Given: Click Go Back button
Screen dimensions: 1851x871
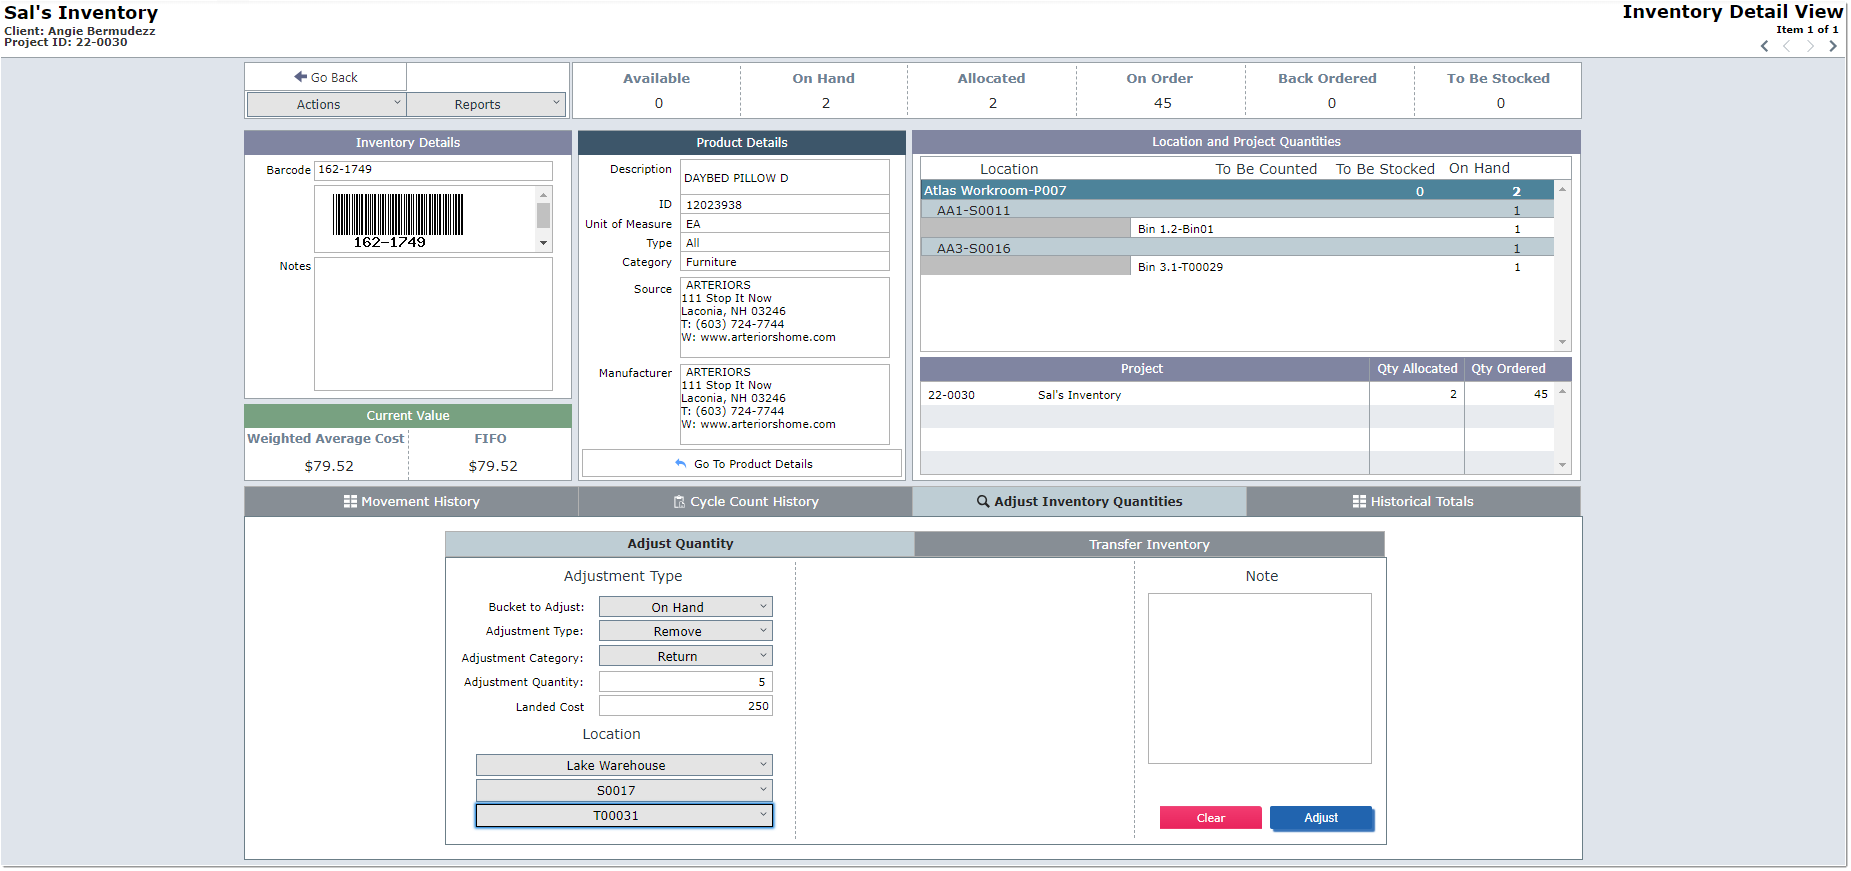Looking at the screenshot, I should [326, 77].
